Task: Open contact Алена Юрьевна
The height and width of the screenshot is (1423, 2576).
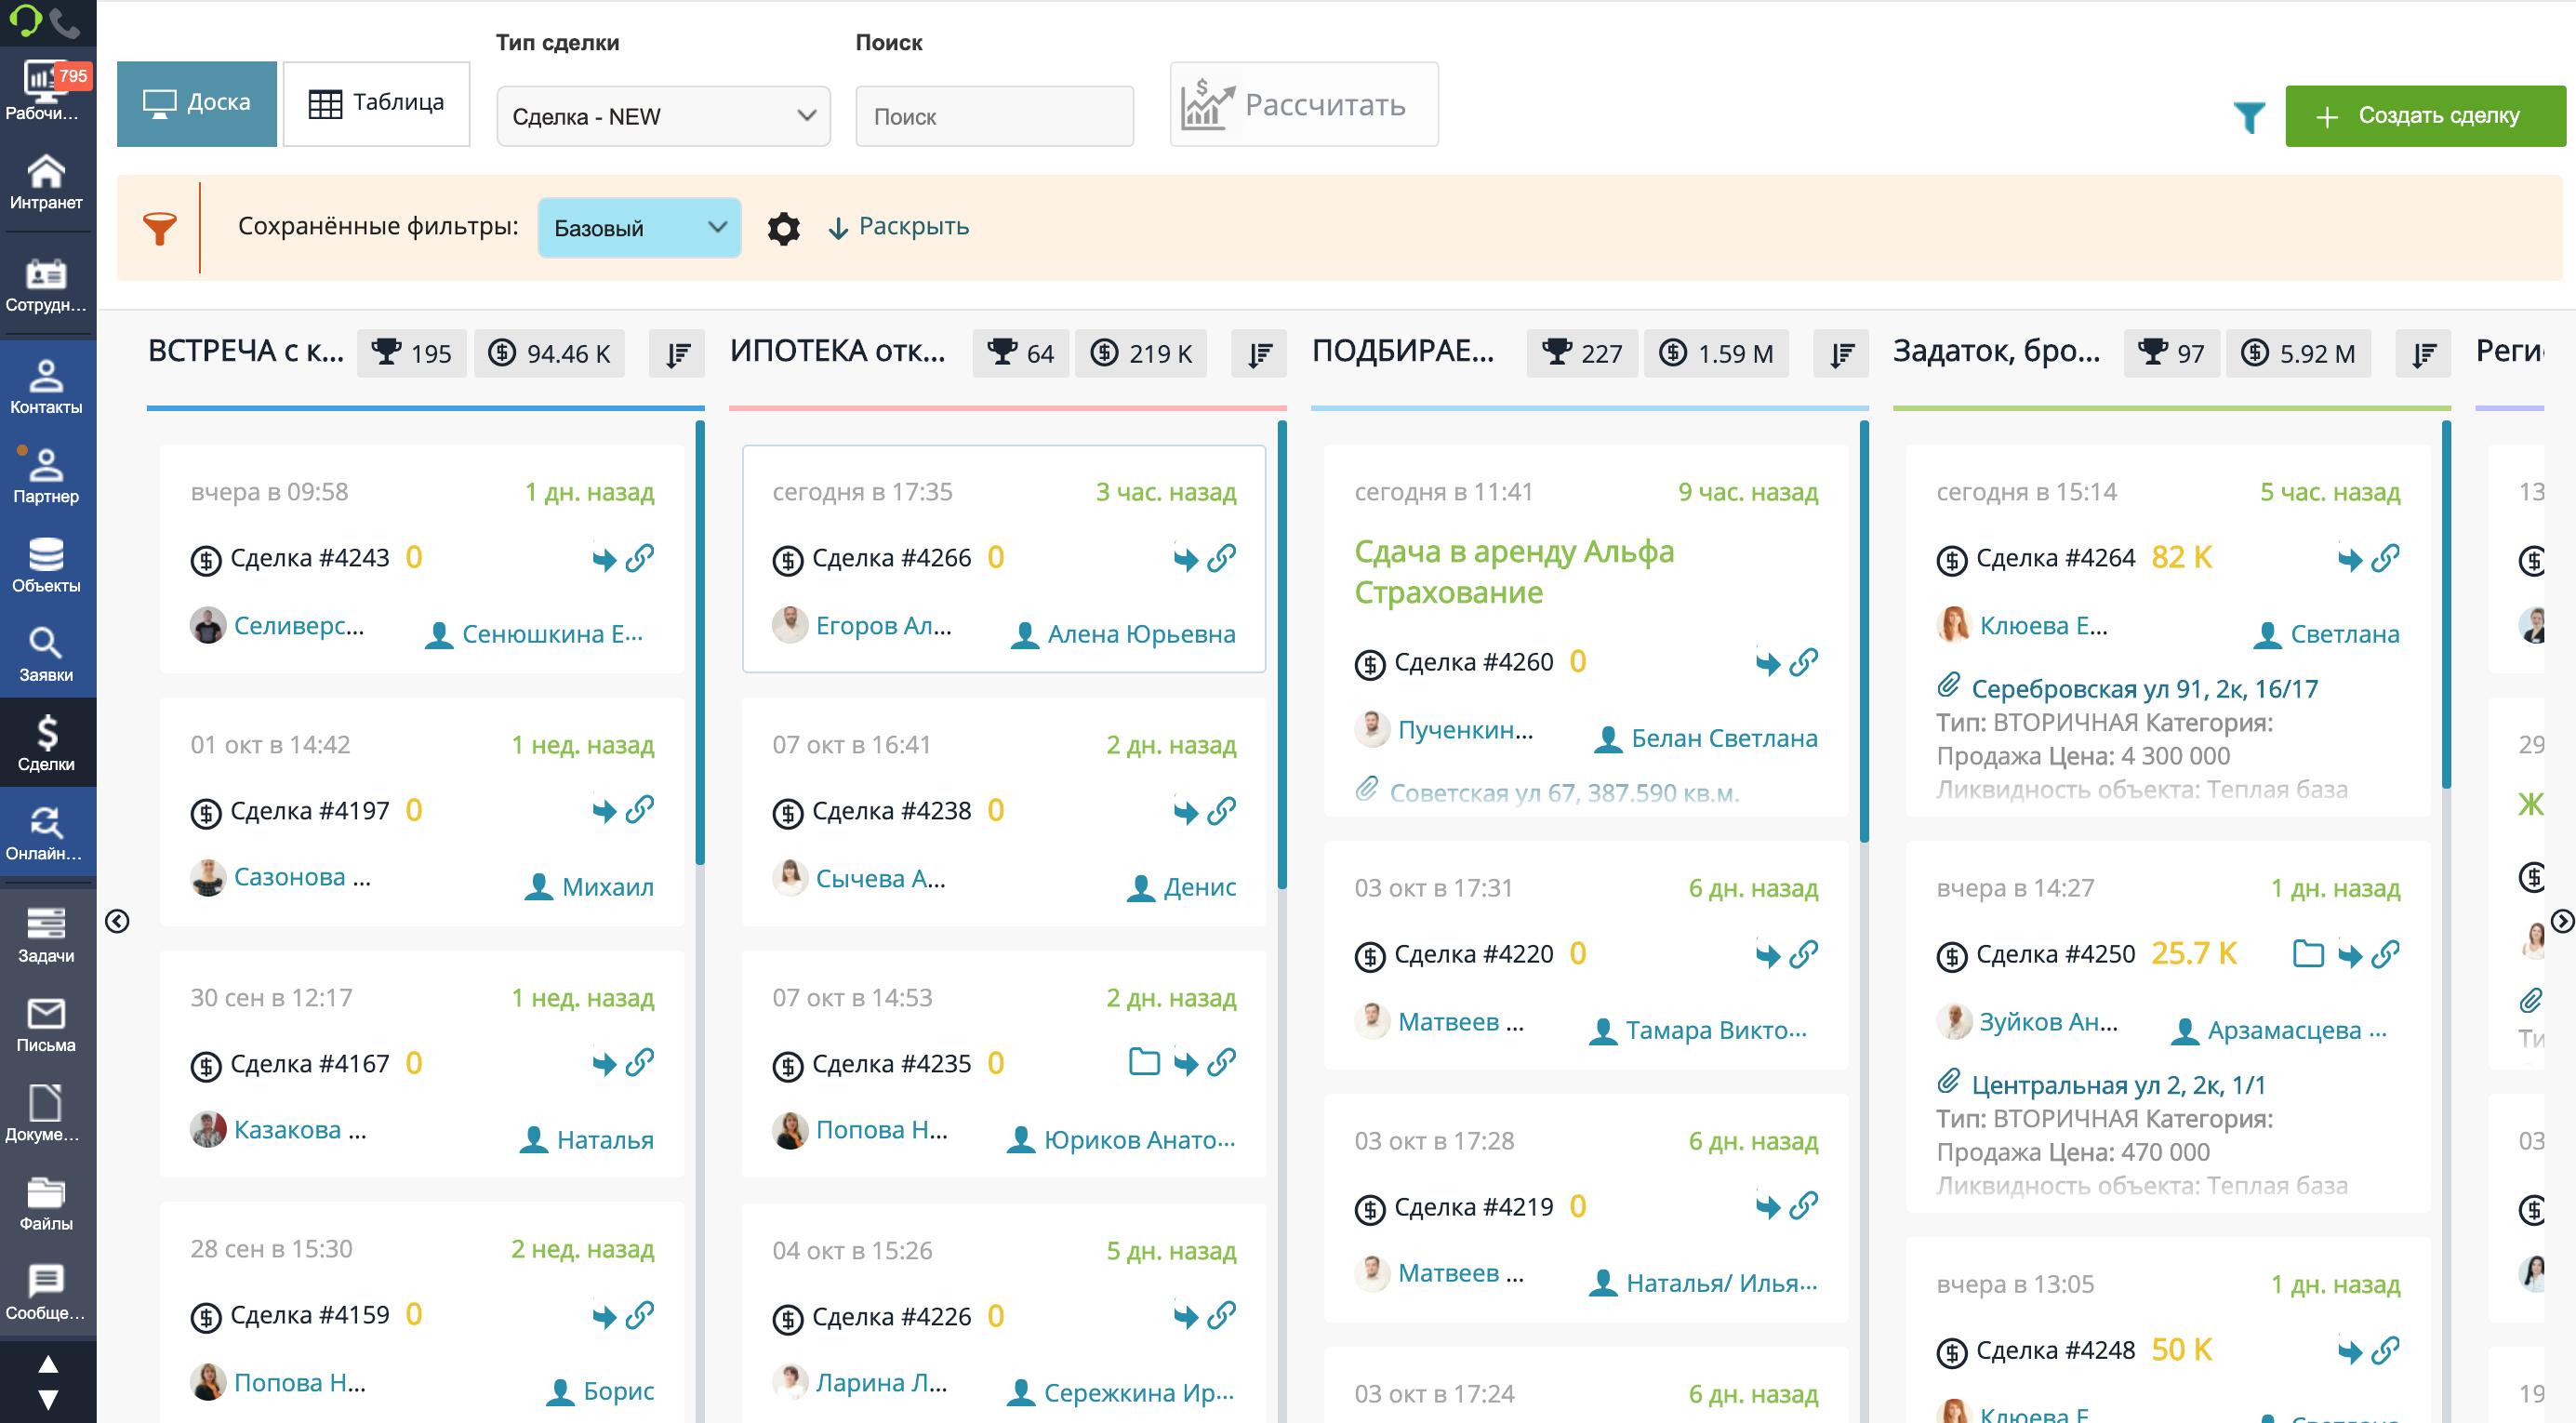Action: [1141, 634]
